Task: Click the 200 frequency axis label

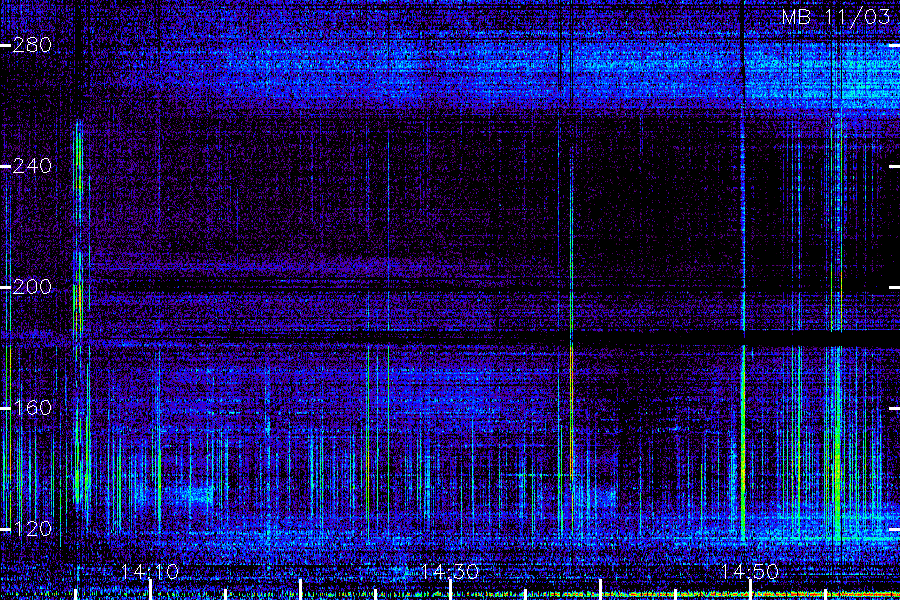Action: (x=32, y=287)
